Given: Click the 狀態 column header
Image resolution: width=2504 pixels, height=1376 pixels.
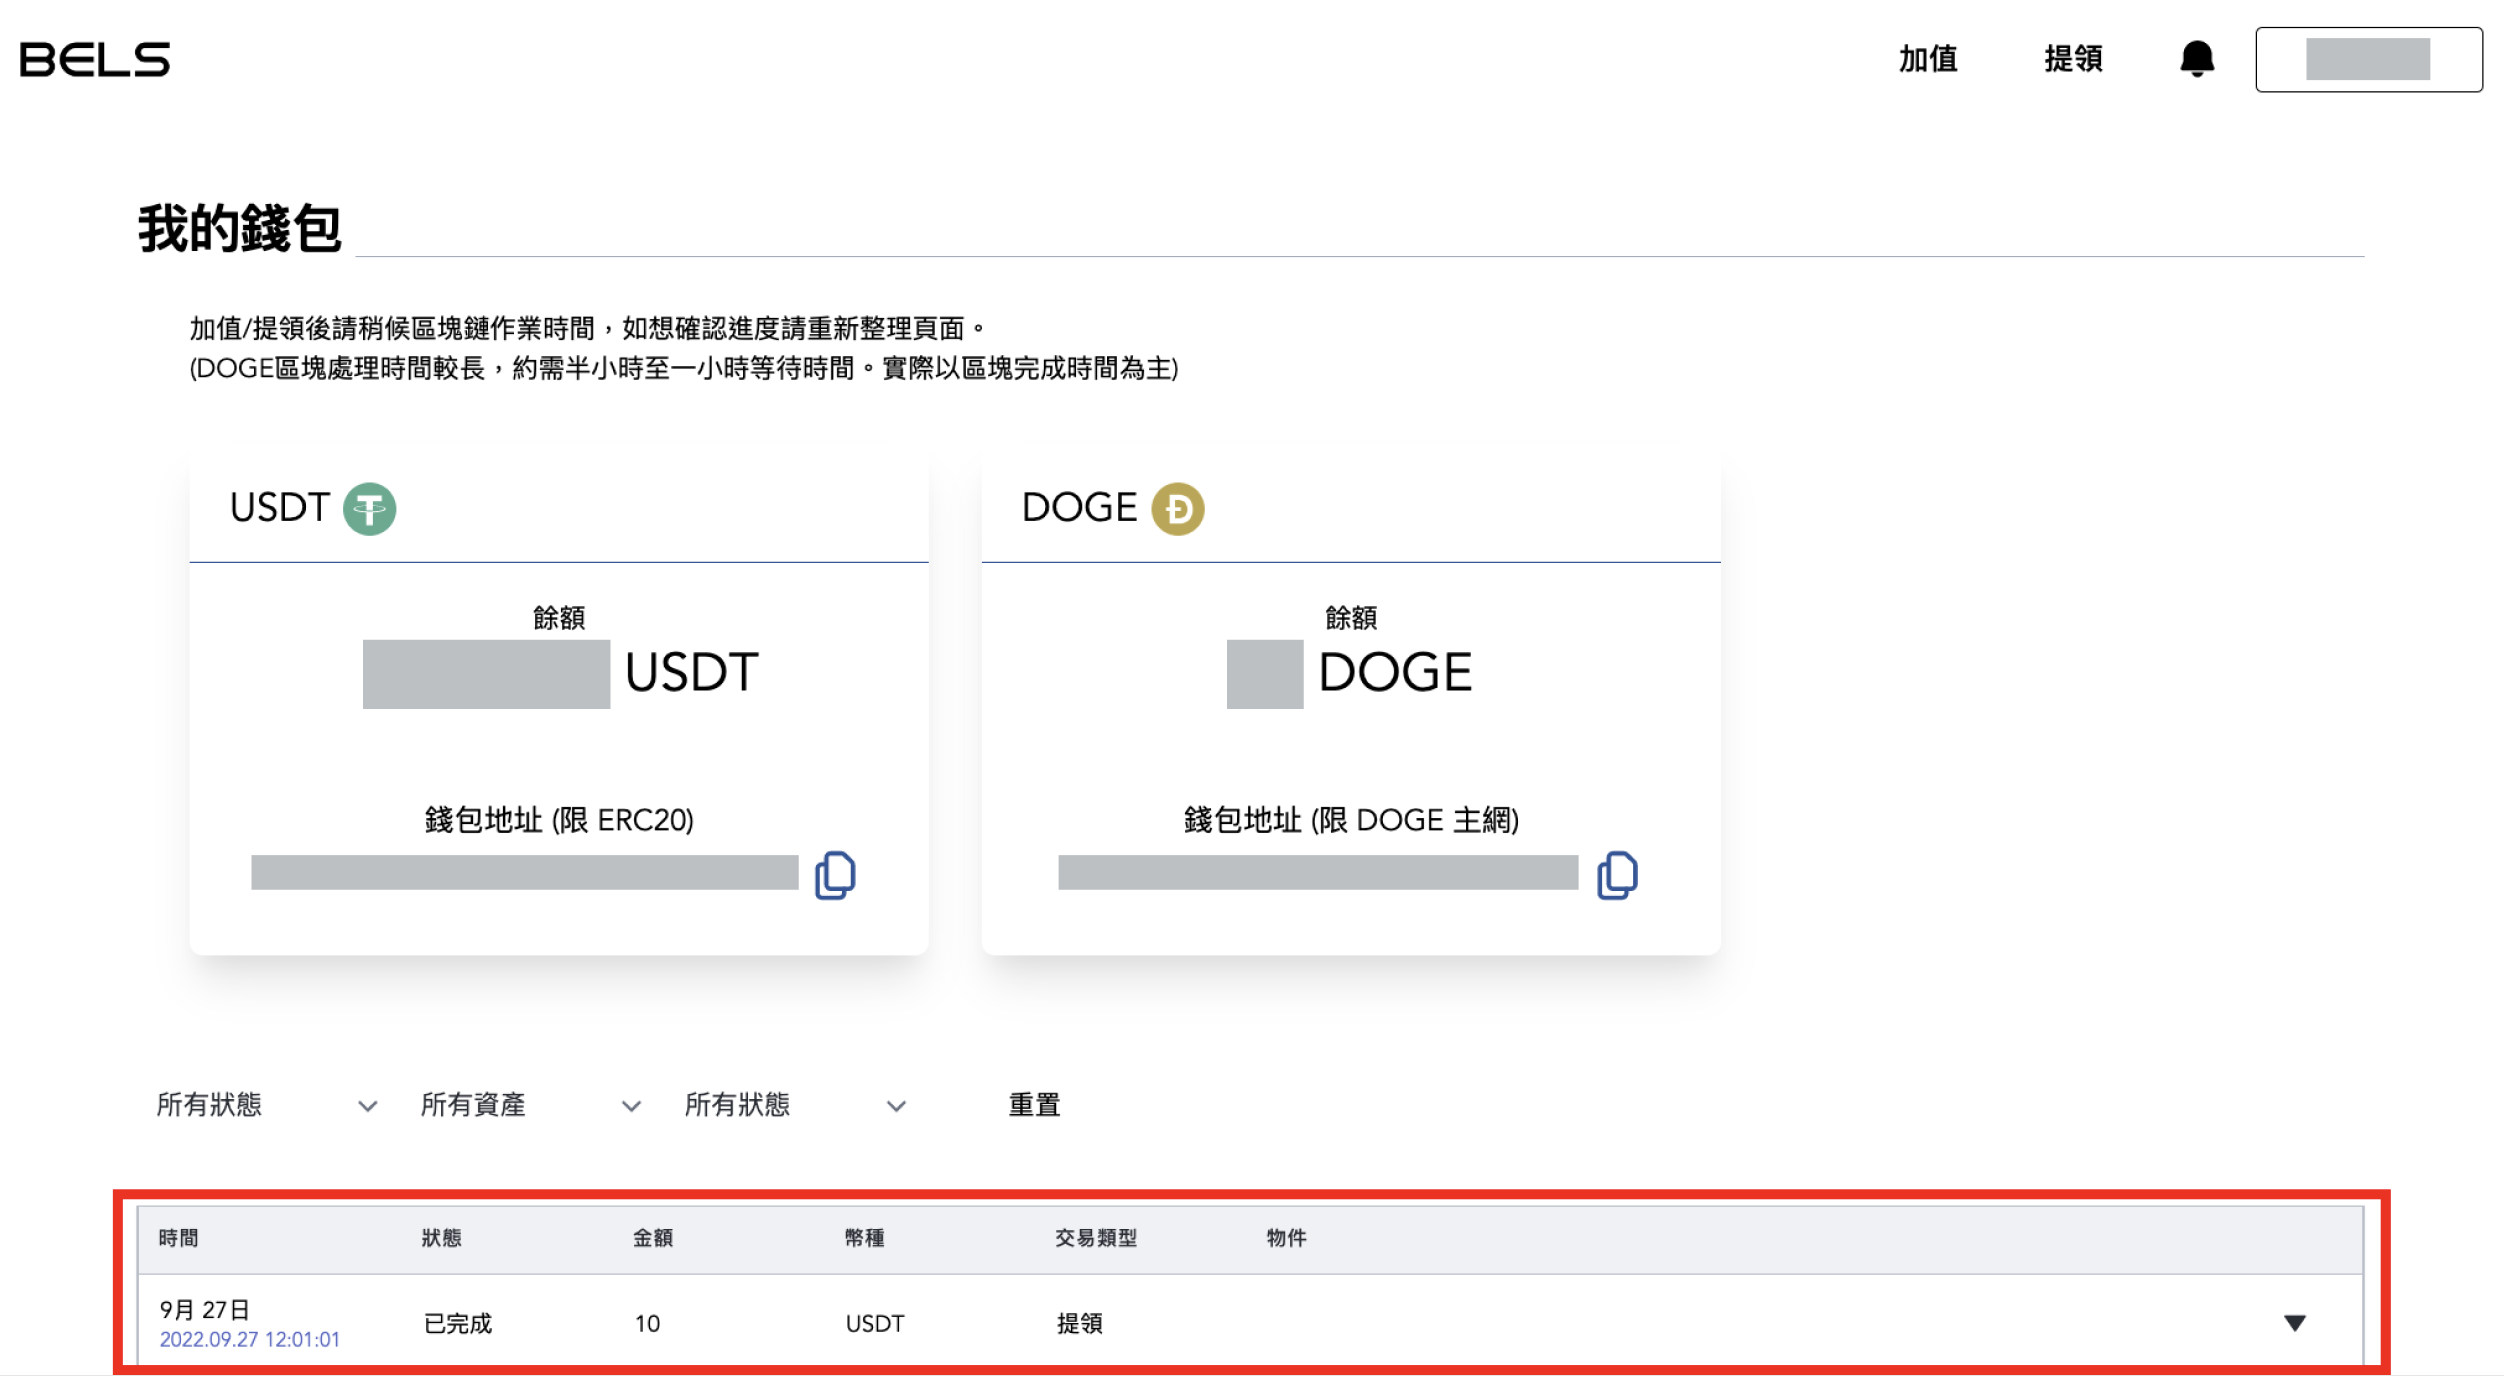Looking at the screenshot, I should click(x=441, y=1238).
